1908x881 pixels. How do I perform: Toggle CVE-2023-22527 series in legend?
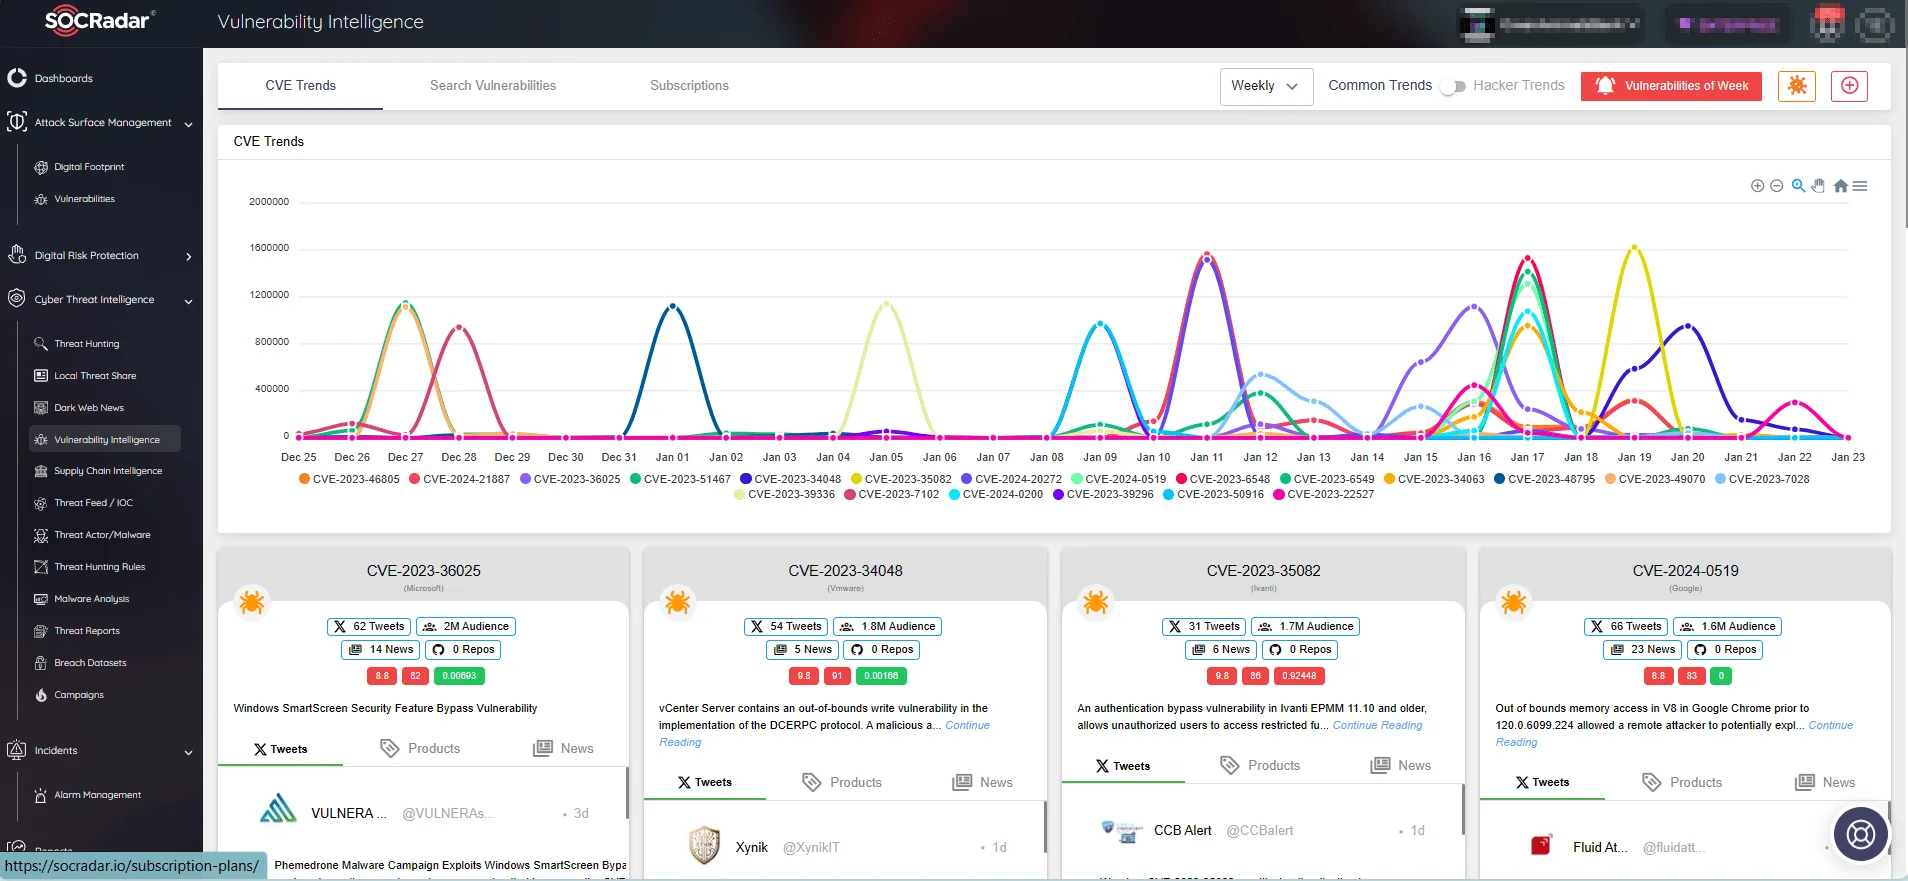click(x=1323, y=494)
